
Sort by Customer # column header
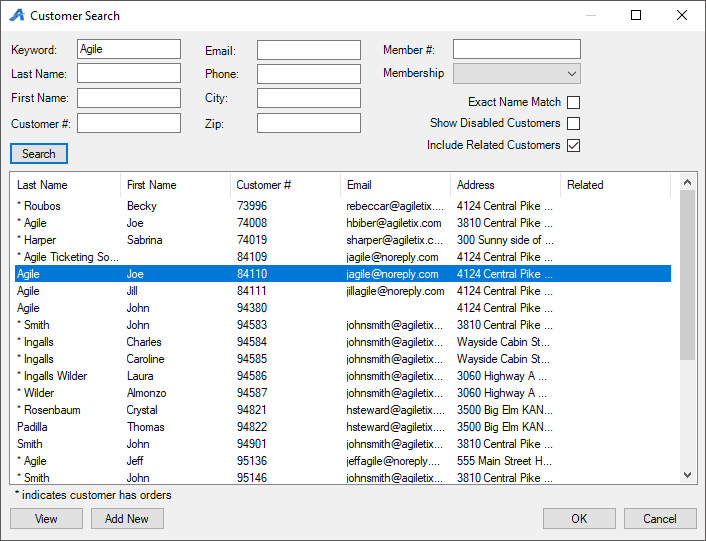285,185
